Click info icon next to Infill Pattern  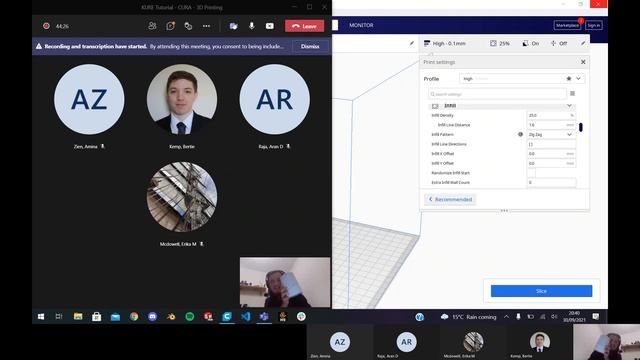520,134
